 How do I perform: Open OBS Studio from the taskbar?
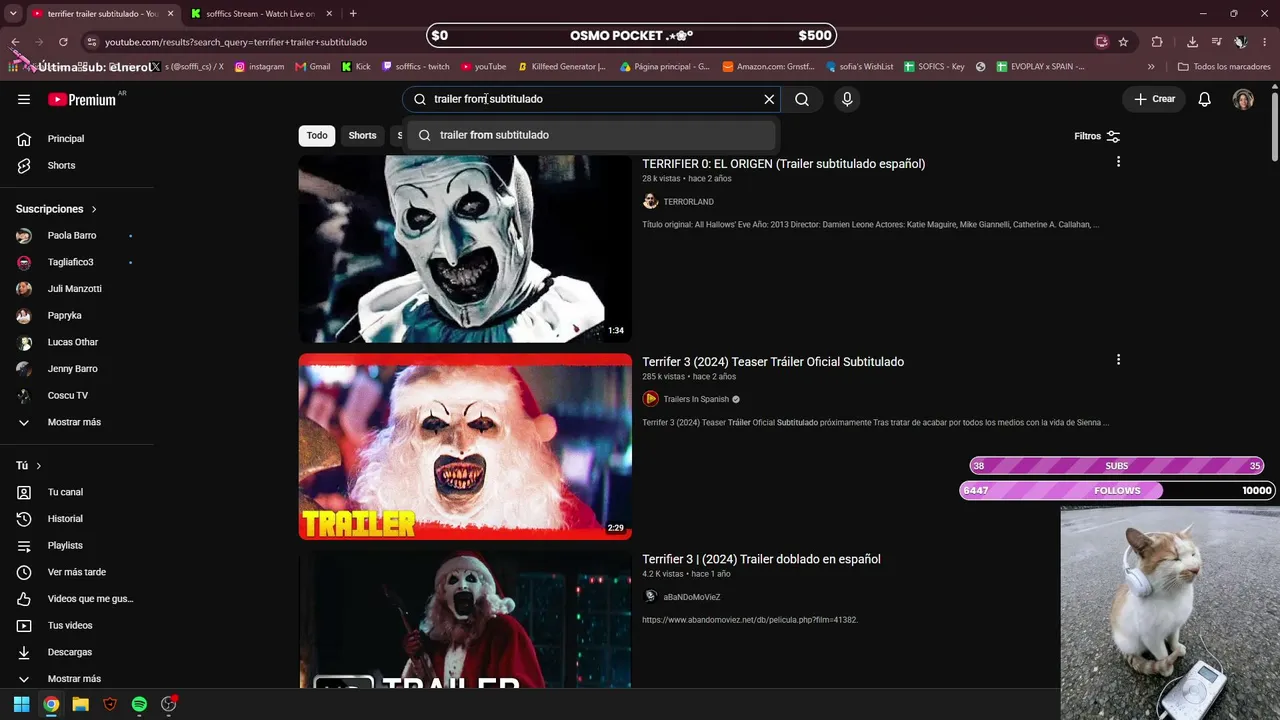169,704
